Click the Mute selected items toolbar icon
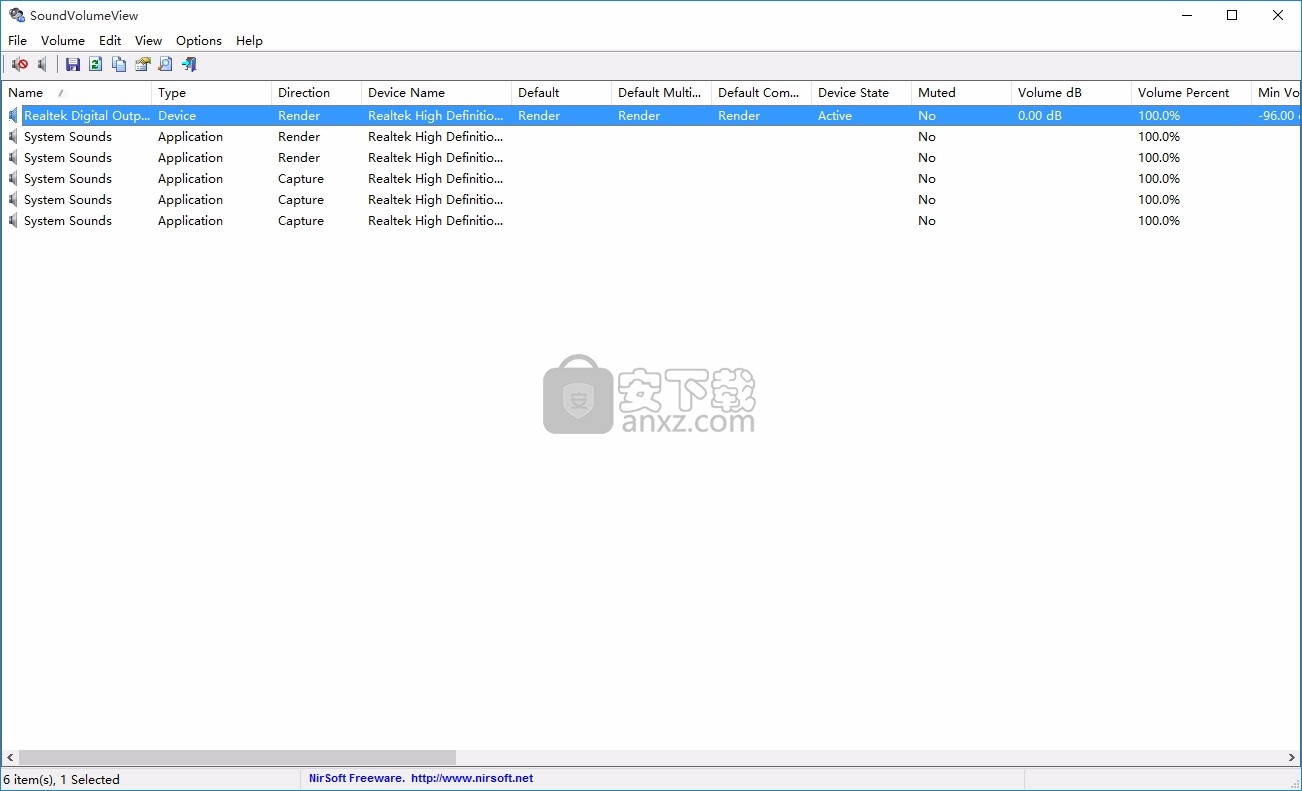The width and height of the screenshot is (1302, 791). [19, 64]
